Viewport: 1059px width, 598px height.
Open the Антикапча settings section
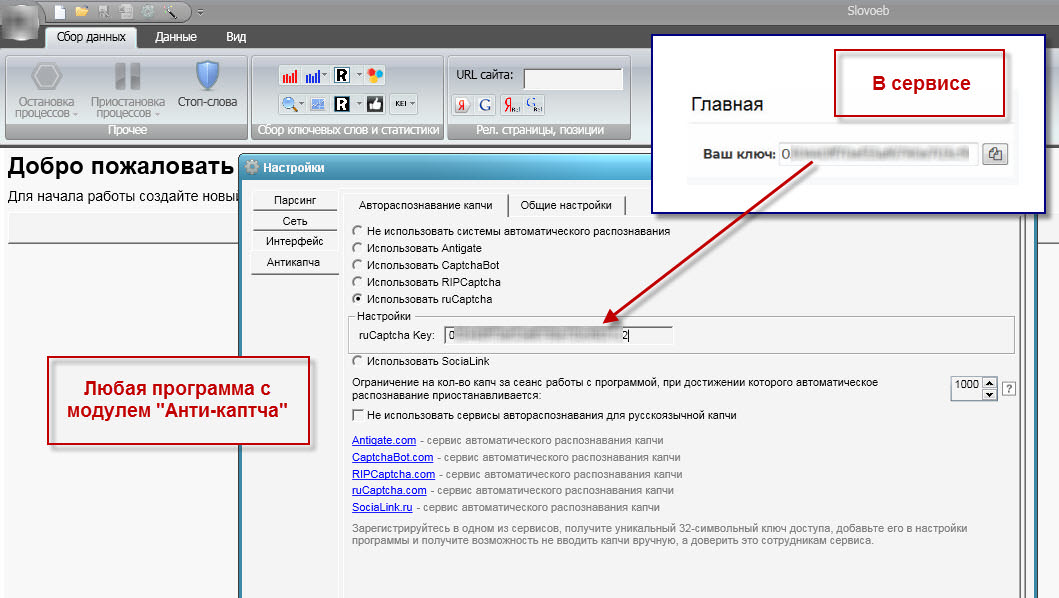click(x=293, y=262)
